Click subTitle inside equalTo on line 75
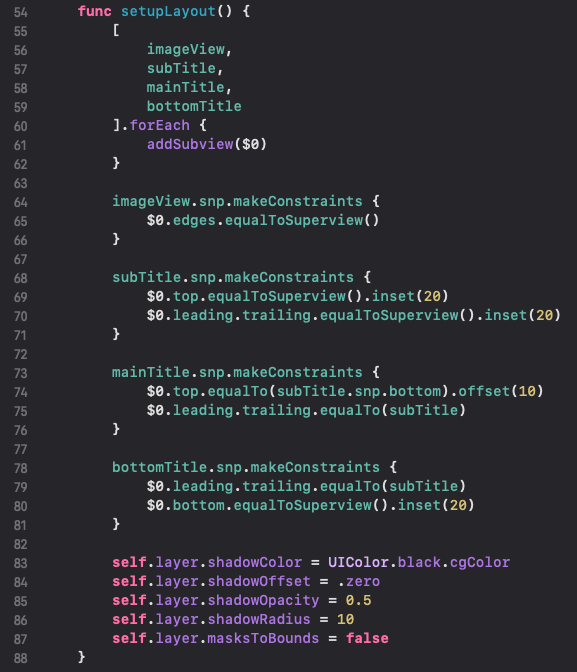Screen dimensions: 577x672 point(424,410)
